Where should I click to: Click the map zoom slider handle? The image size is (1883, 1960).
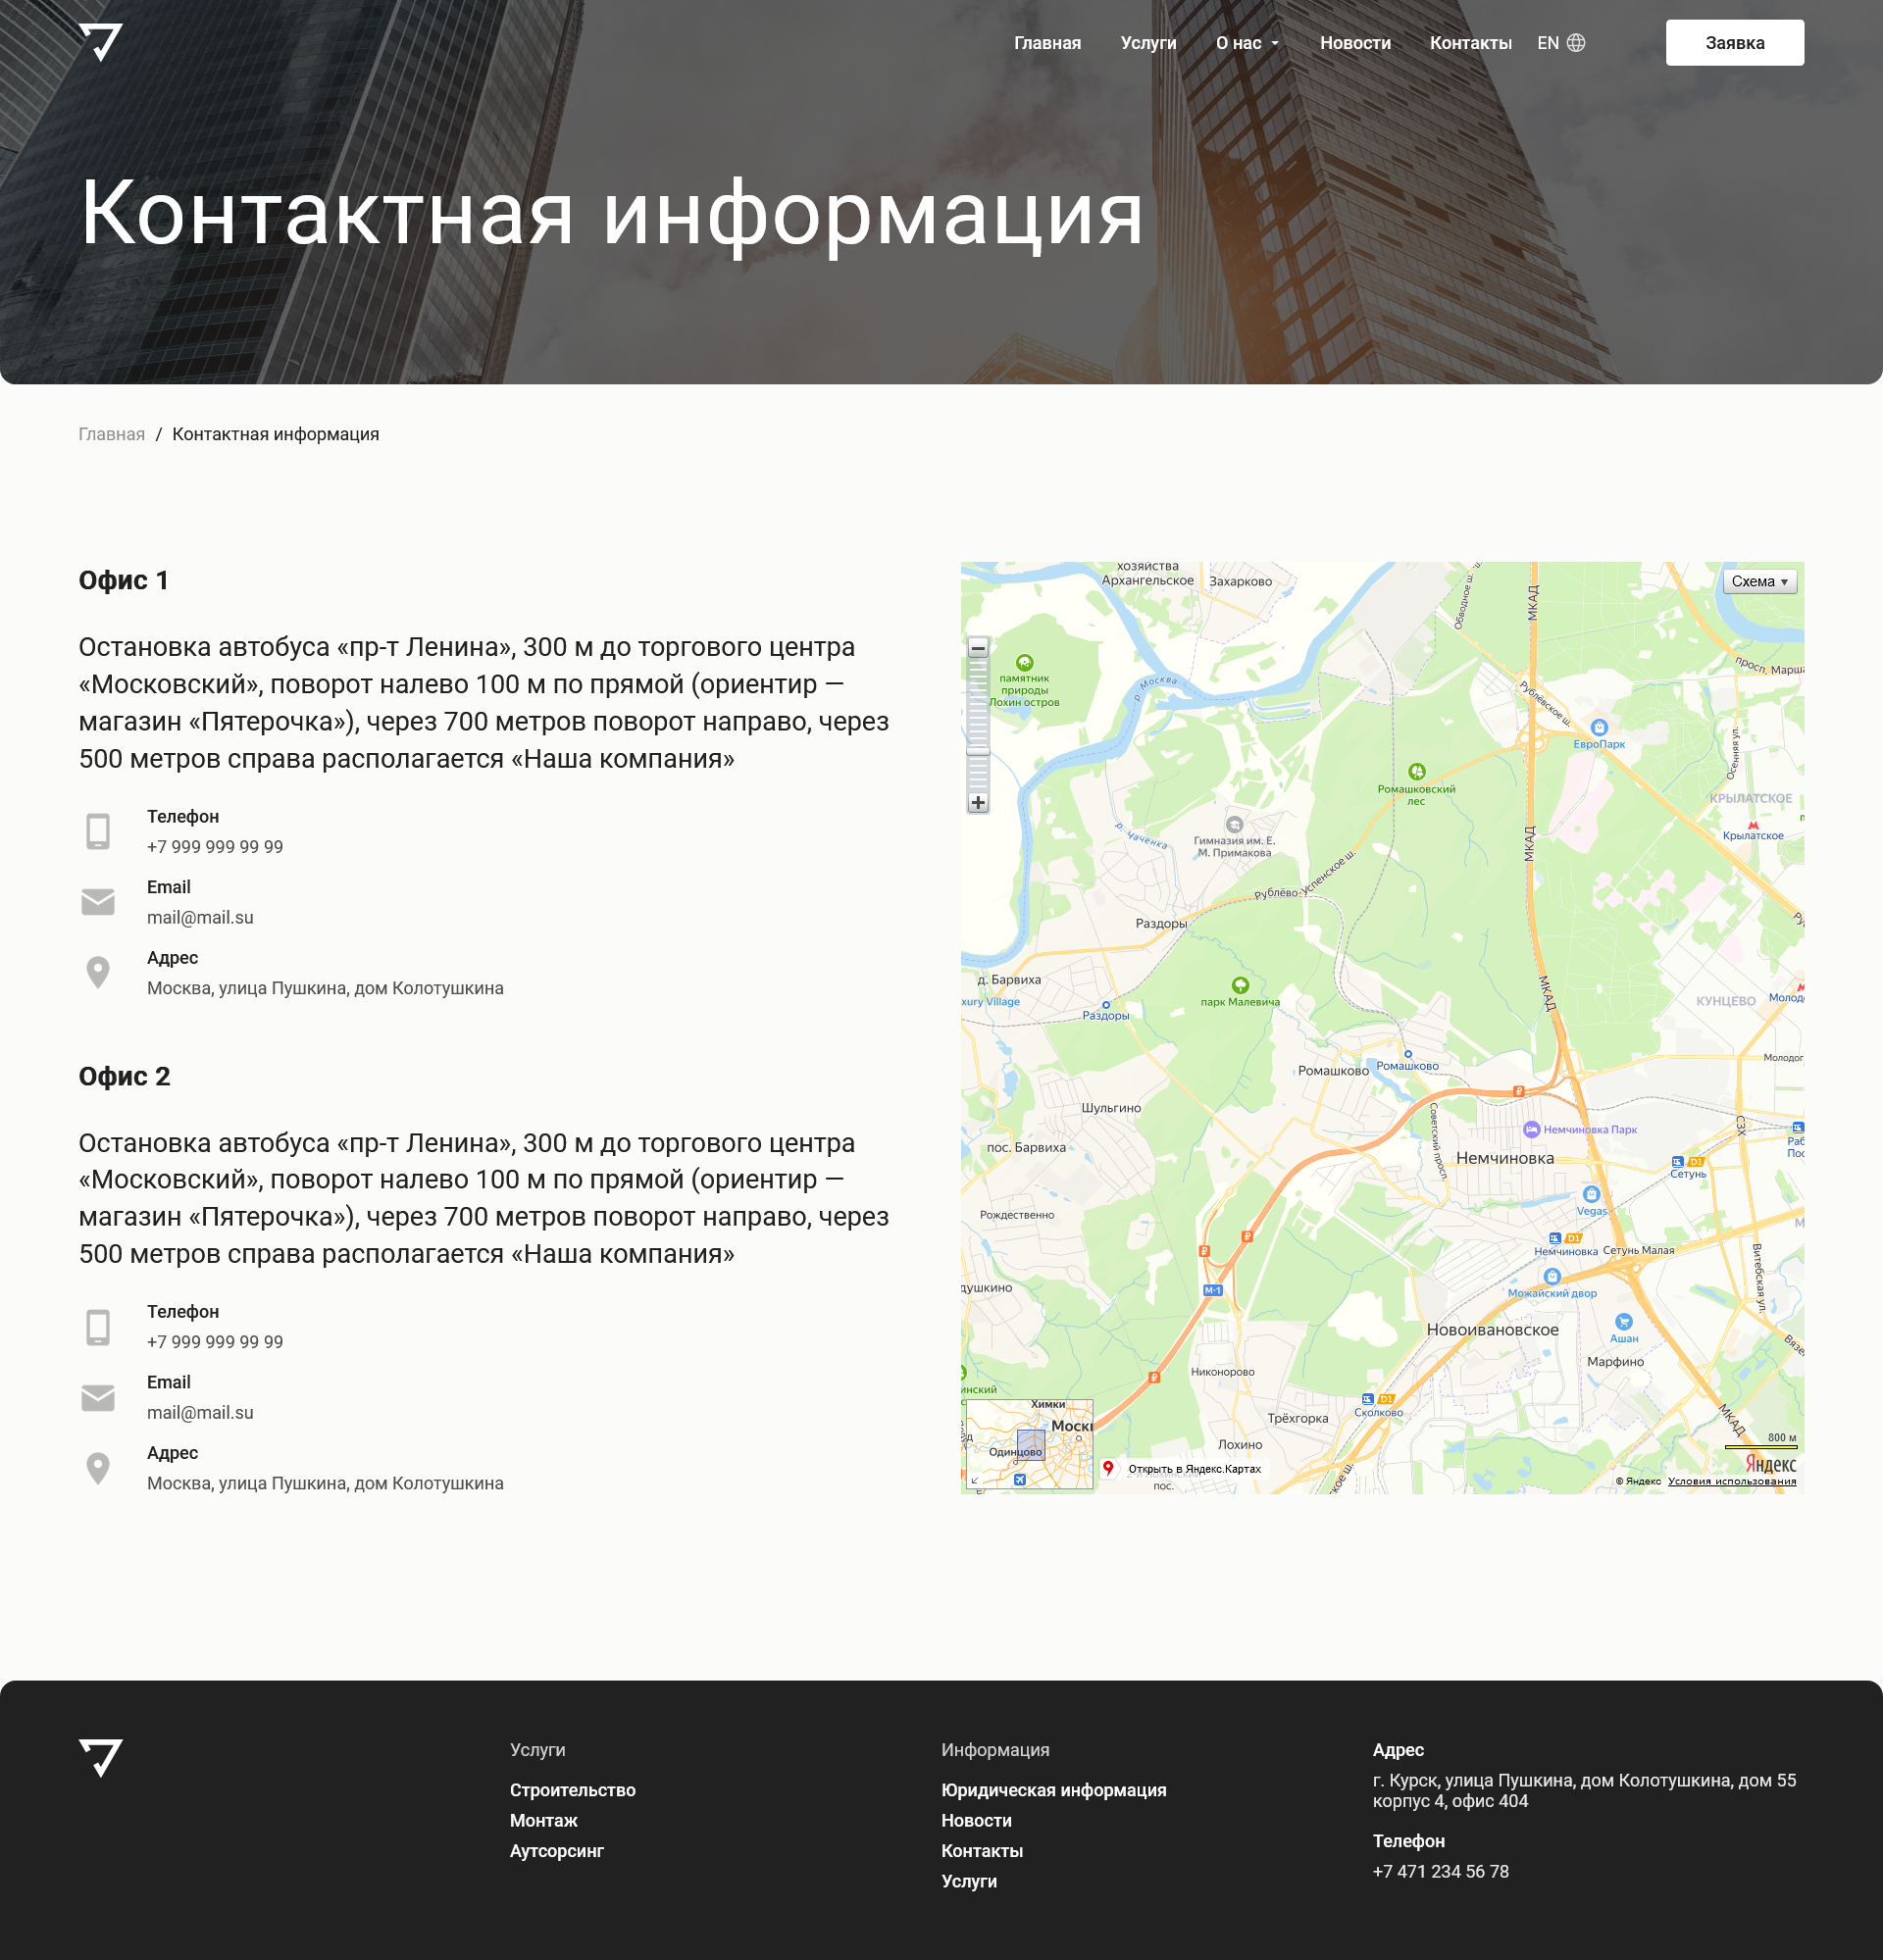978,751
